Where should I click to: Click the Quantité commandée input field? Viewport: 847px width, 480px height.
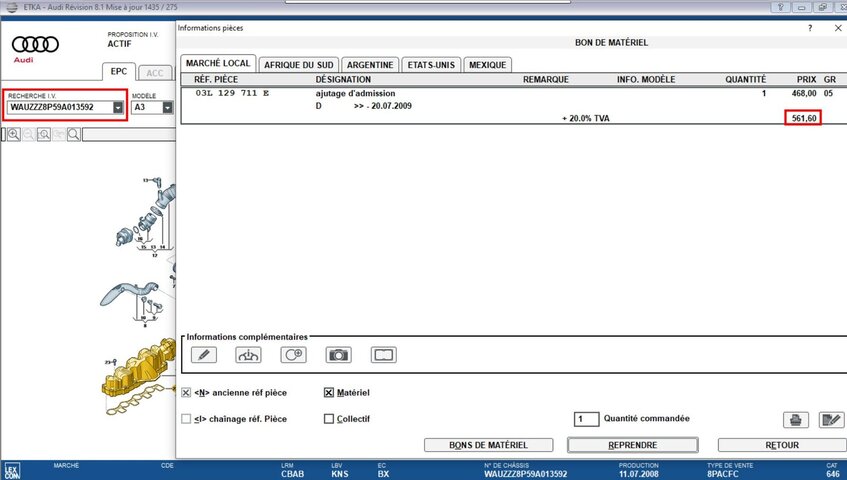(586, 419)
